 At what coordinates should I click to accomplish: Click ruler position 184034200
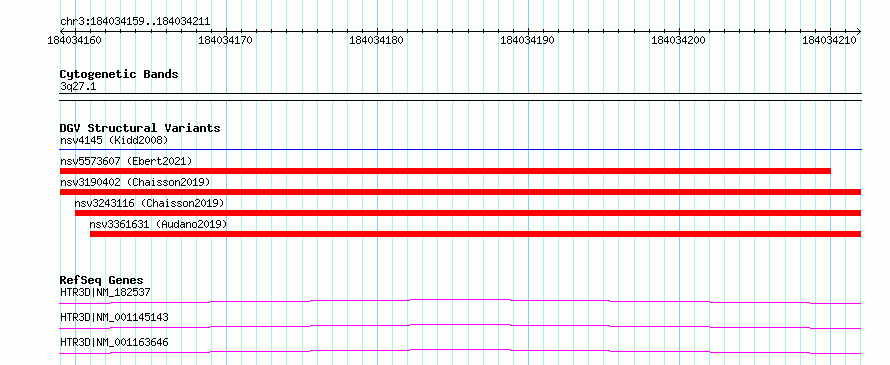pos(678,40)
